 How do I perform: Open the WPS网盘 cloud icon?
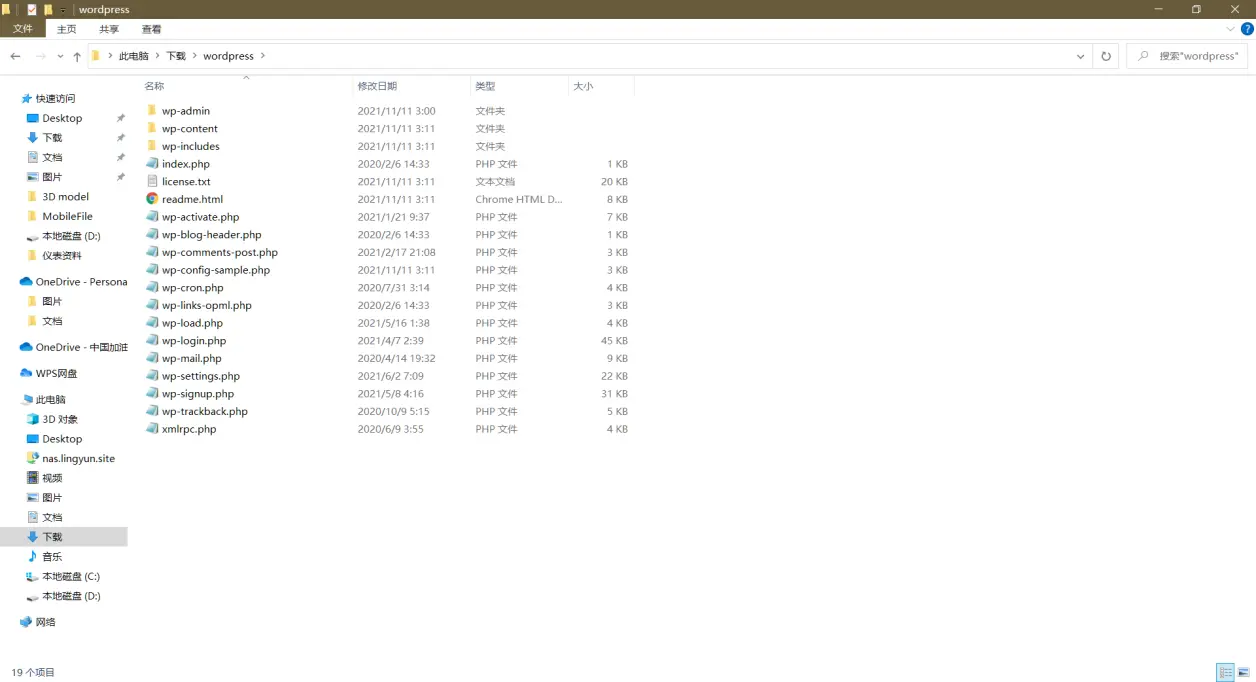(x=26, y=374)
